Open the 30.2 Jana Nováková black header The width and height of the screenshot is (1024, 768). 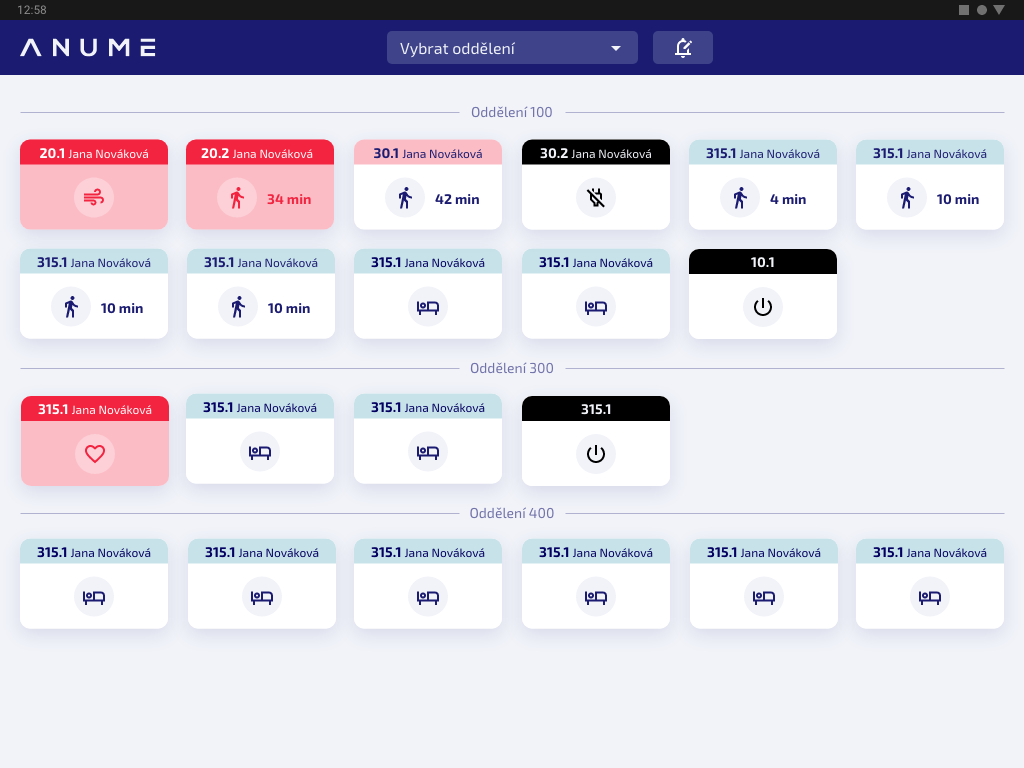pyautogui.click(x=596, y=153)
